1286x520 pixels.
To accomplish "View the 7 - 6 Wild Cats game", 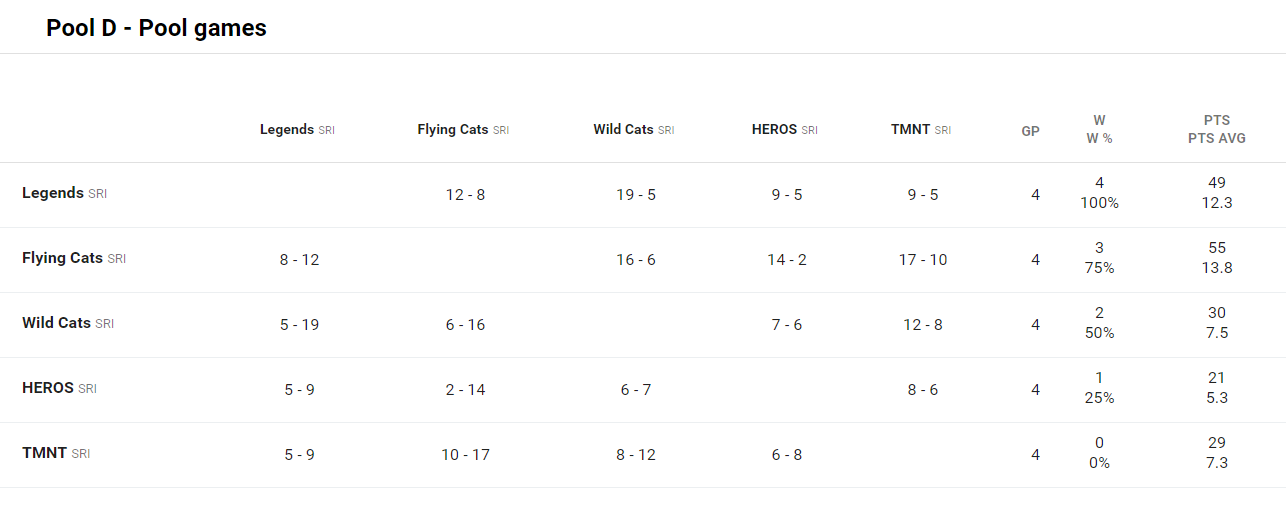I will click(x=787, y=325).
